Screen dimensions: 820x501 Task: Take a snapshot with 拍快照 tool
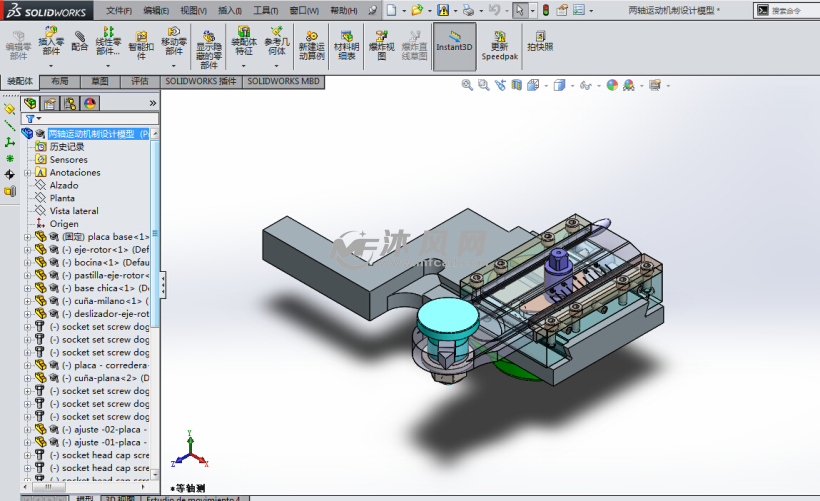tap(540, 42)
